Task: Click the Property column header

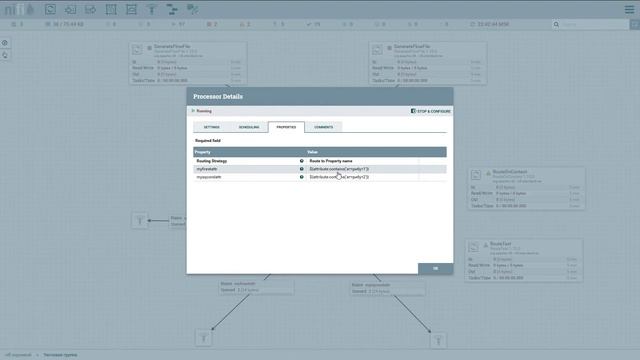Action: 202,152
